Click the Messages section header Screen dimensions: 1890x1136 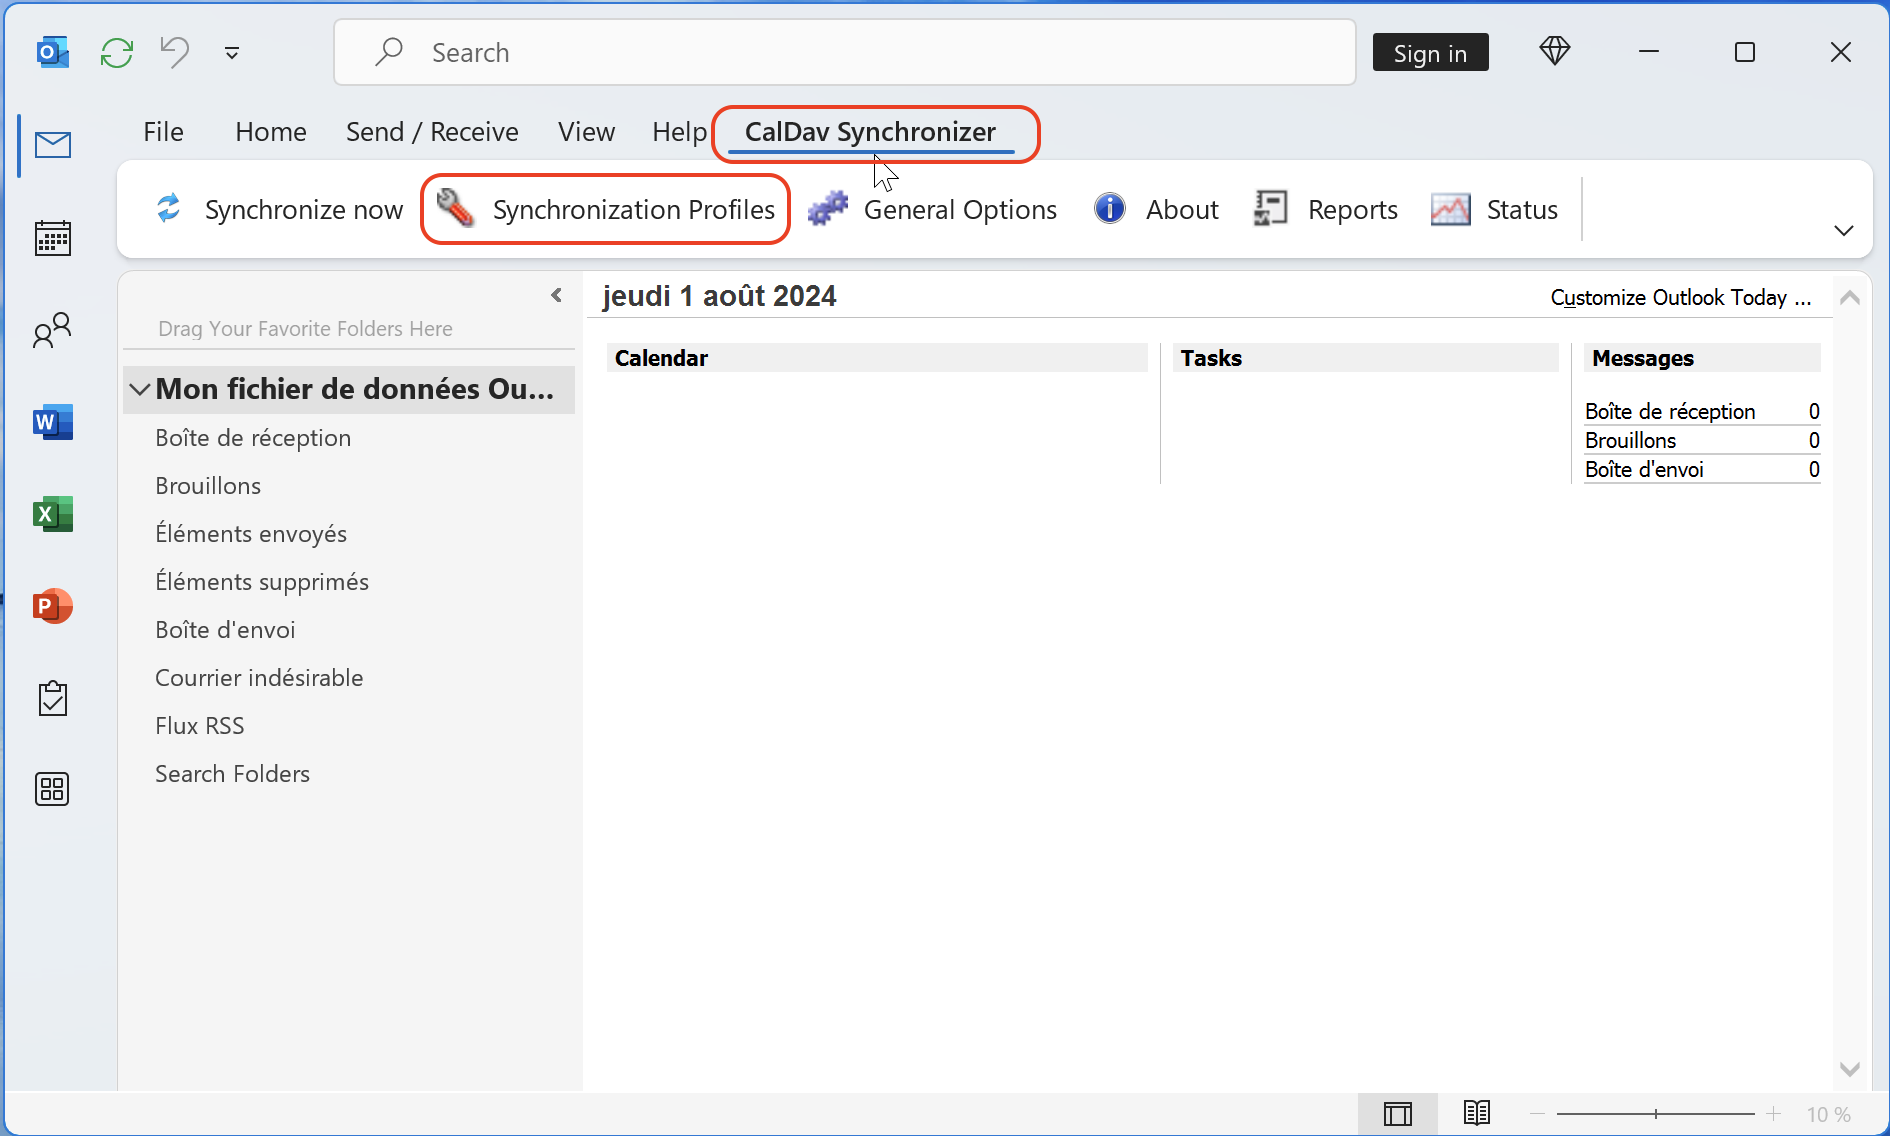click(1702, 358)
